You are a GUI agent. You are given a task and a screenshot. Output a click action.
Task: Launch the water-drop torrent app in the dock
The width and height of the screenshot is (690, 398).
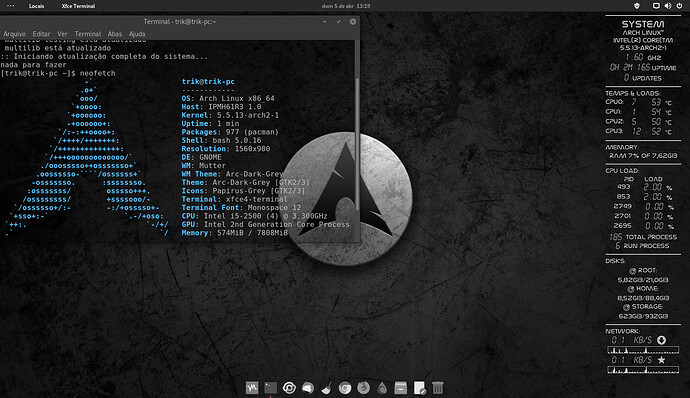pos(382,388)
